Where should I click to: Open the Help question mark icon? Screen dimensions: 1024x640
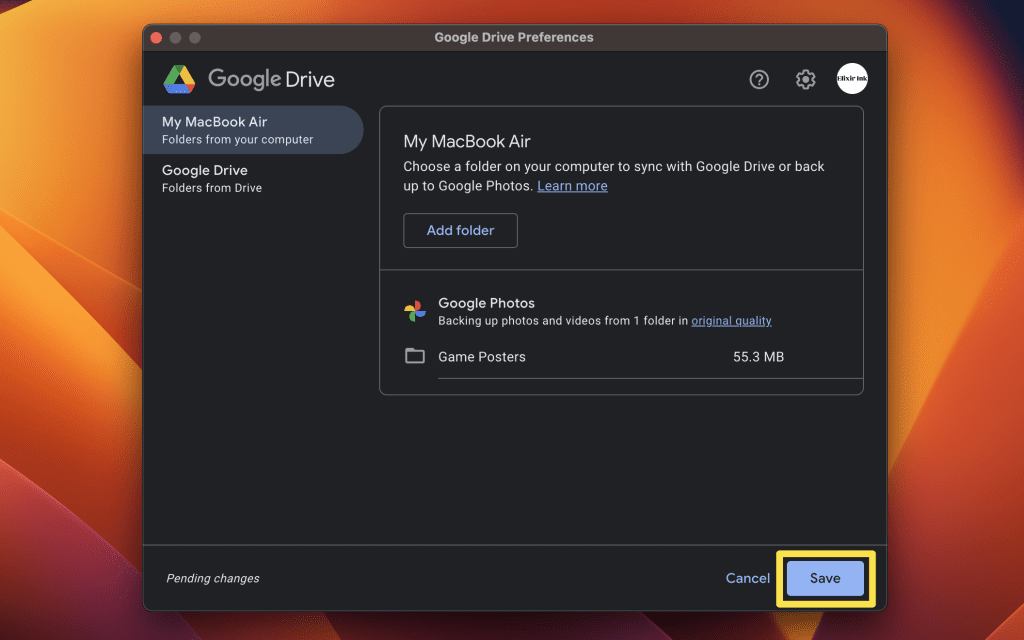pyautogui.click(x=759, y=80)
